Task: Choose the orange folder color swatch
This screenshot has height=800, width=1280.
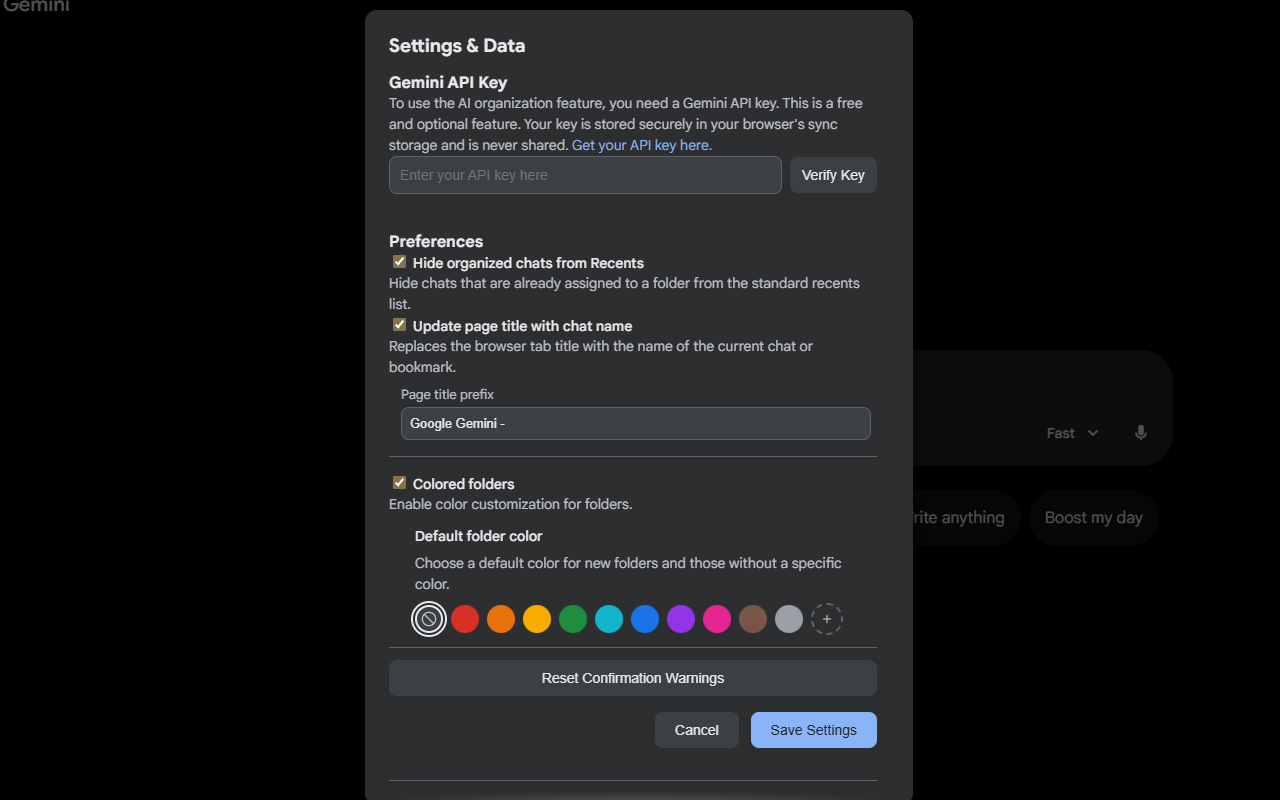Action: [x=501, y=619]
